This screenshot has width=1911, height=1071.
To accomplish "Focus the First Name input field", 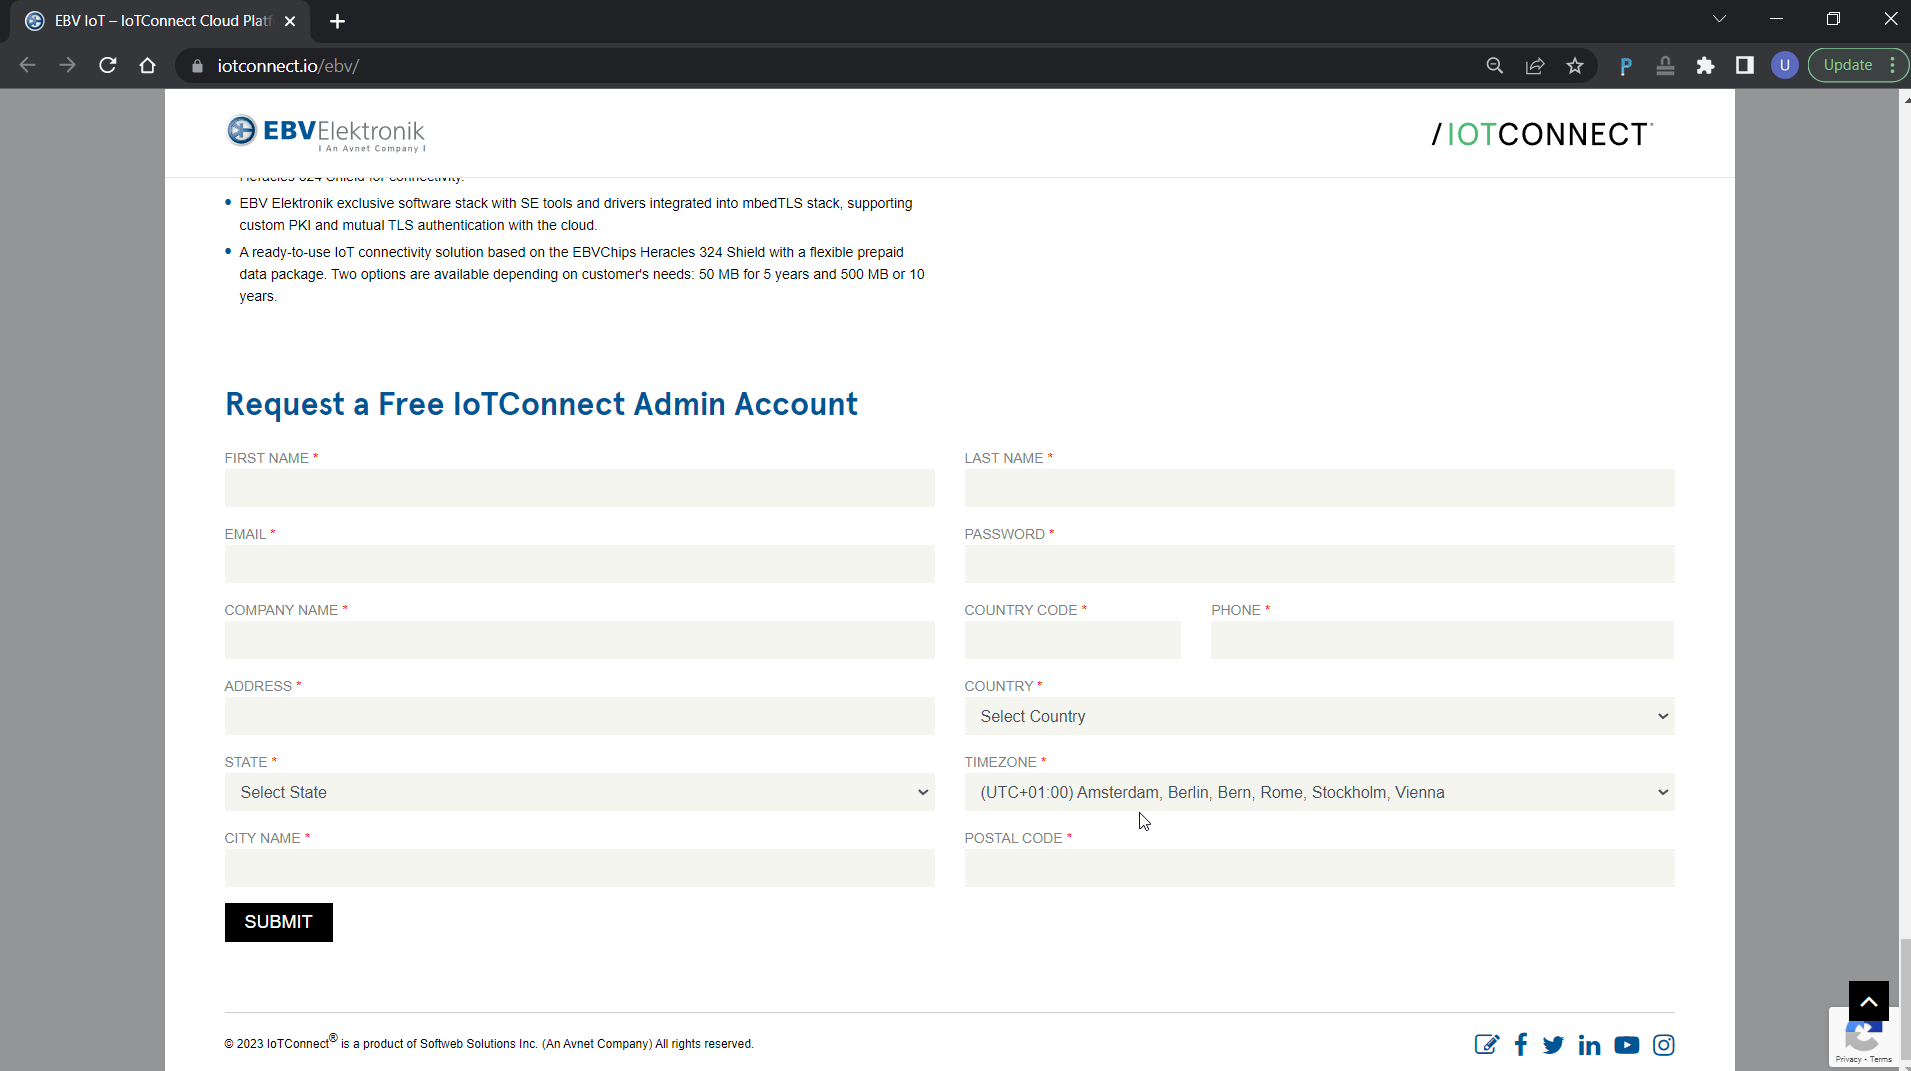I will (579, 488).
